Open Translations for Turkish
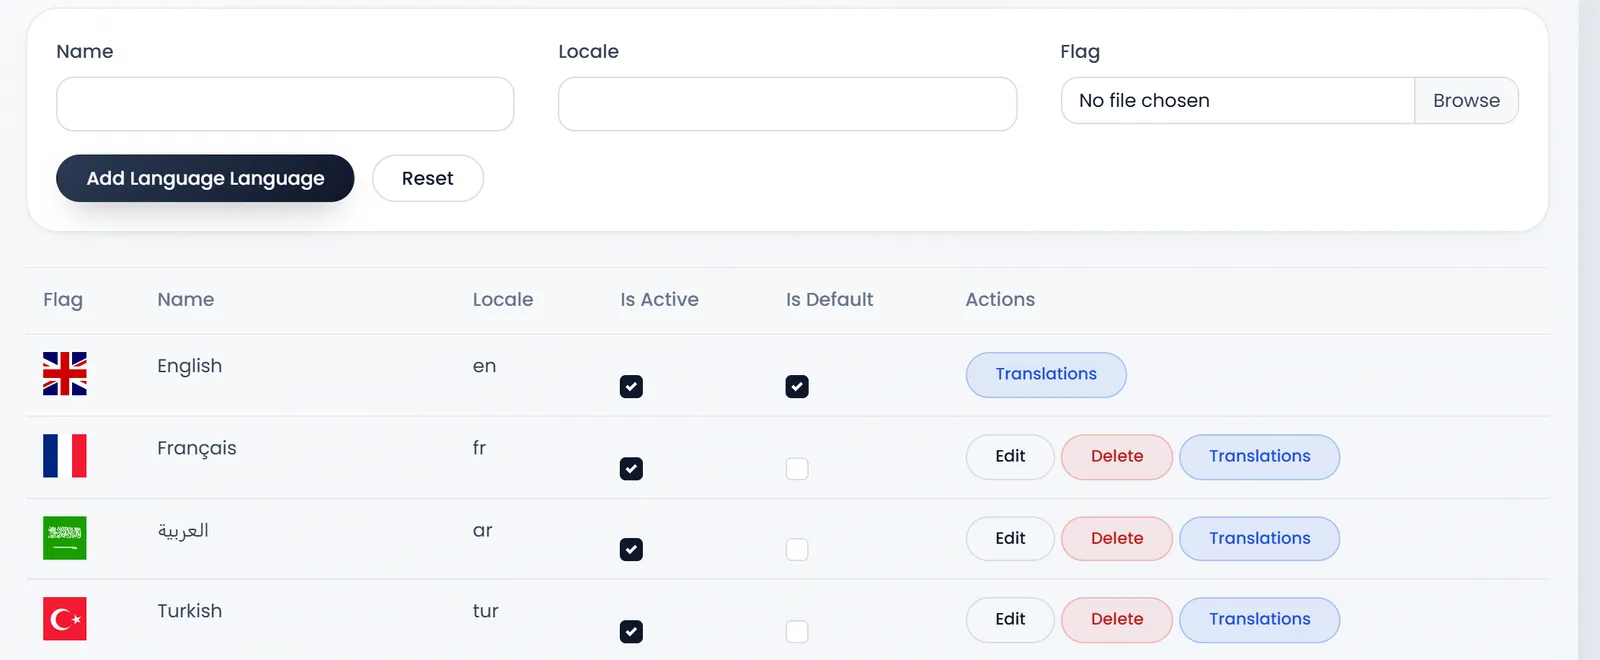 pyautogui.click(x=1260, y=619)
